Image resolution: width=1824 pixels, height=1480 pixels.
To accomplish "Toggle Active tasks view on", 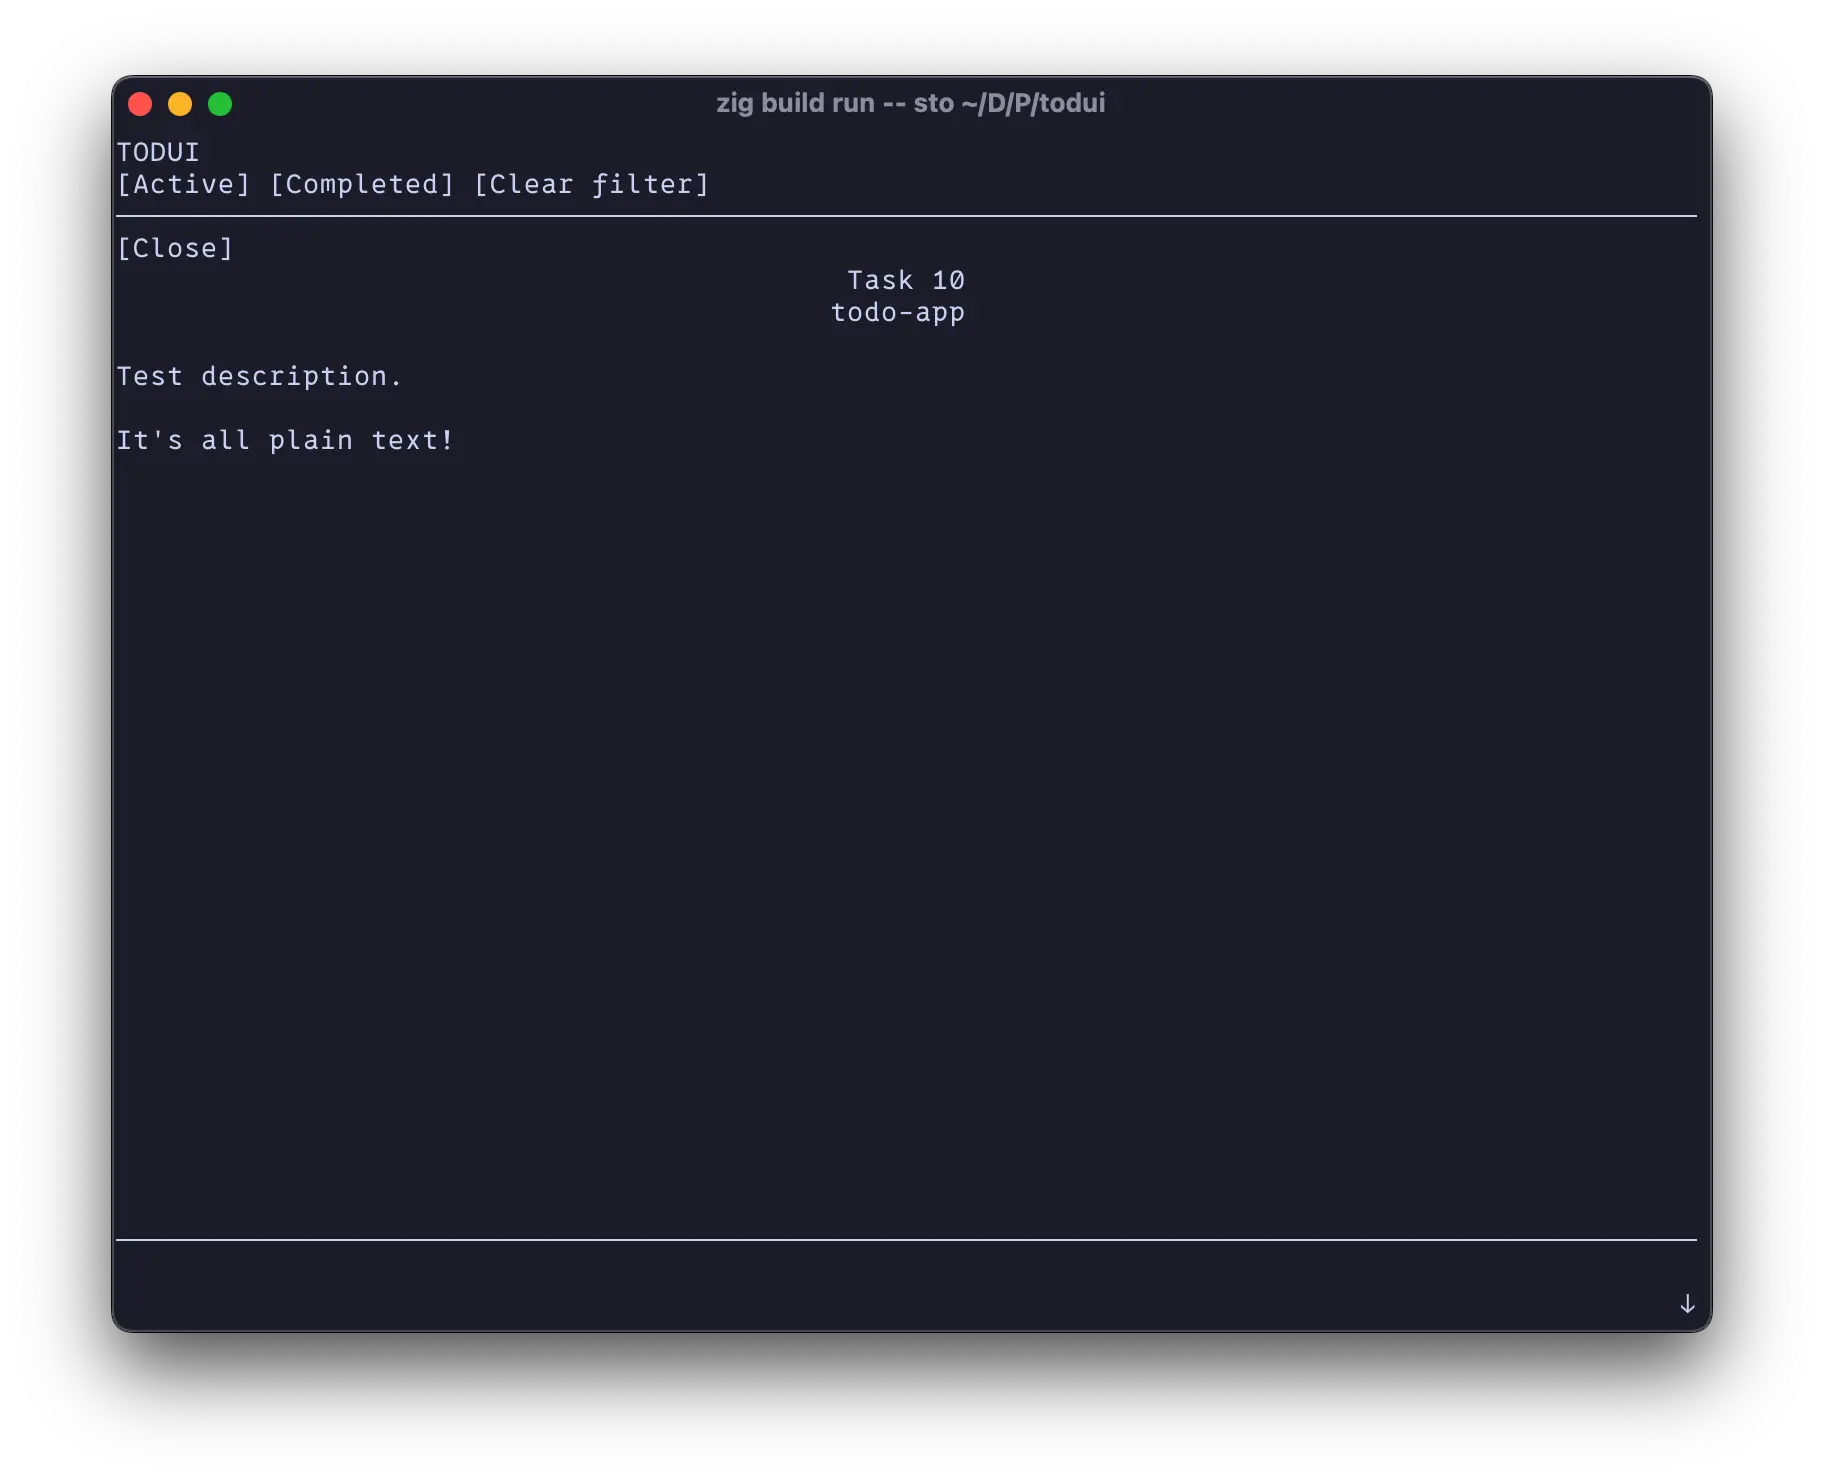I will [184, 184].
